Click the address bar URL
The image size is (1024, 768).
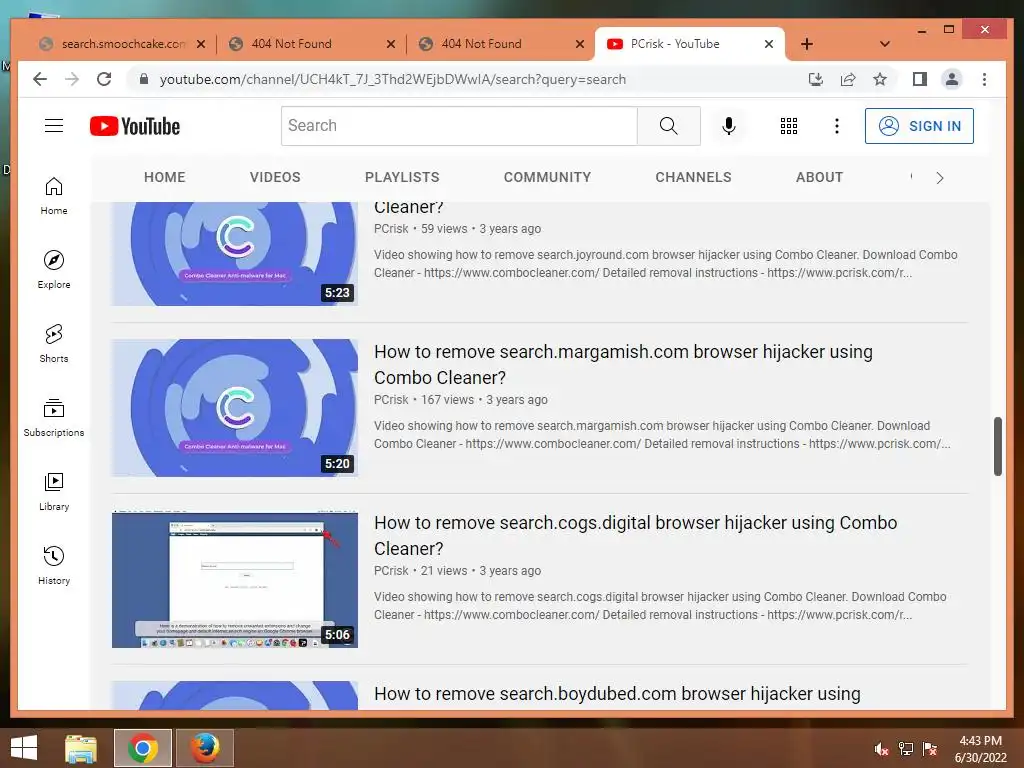click(392, 79)
